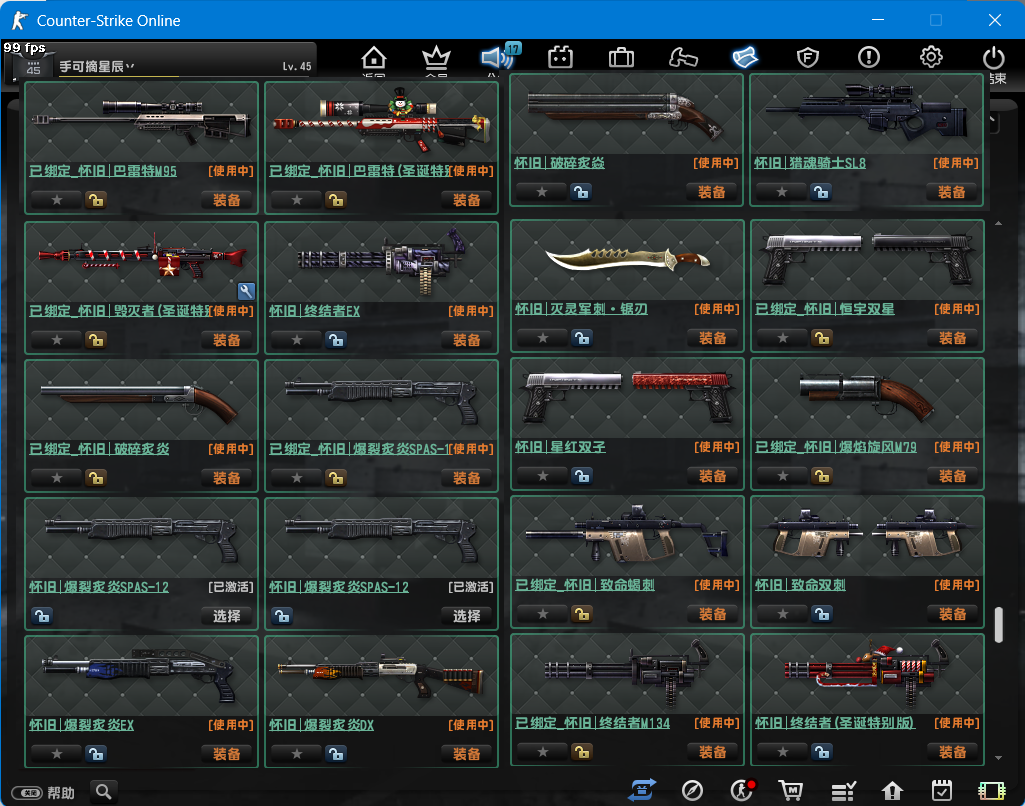Select the 灭灵军刺·锯刃 knife thumbnail
Viewport: 1025px width, 806px height.
tap(627, 260)
